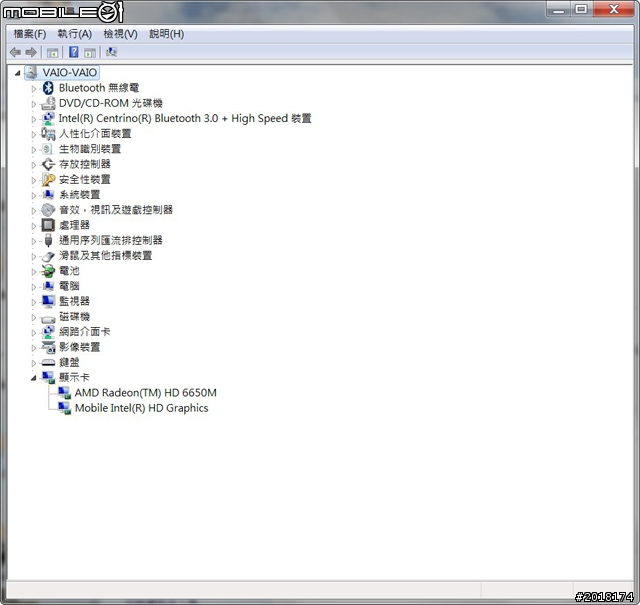Select the 人性化介面裝置 label
The image size is (640, 605).
coord(95,133)
